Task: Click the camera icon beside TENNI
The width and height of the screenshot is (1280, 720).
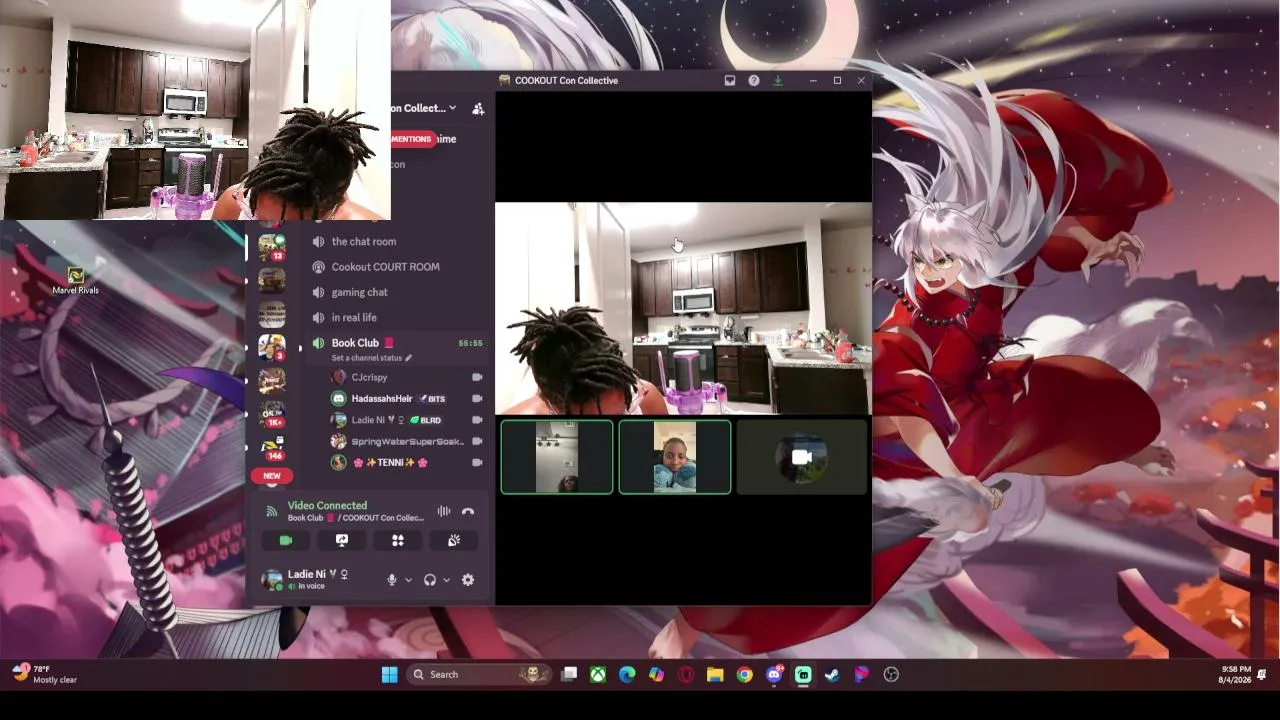Action: pos(477,462)
